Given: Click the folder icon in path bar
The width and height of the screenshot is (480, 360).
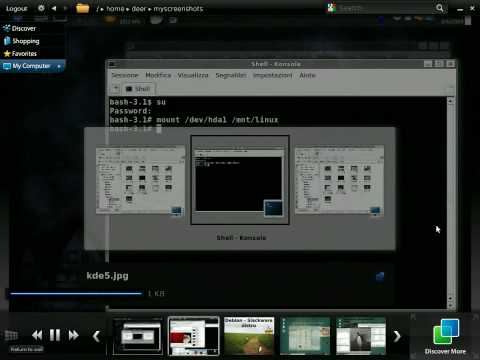Looking at the screenshot, I should pyautogui.click(x=82, y=8).
